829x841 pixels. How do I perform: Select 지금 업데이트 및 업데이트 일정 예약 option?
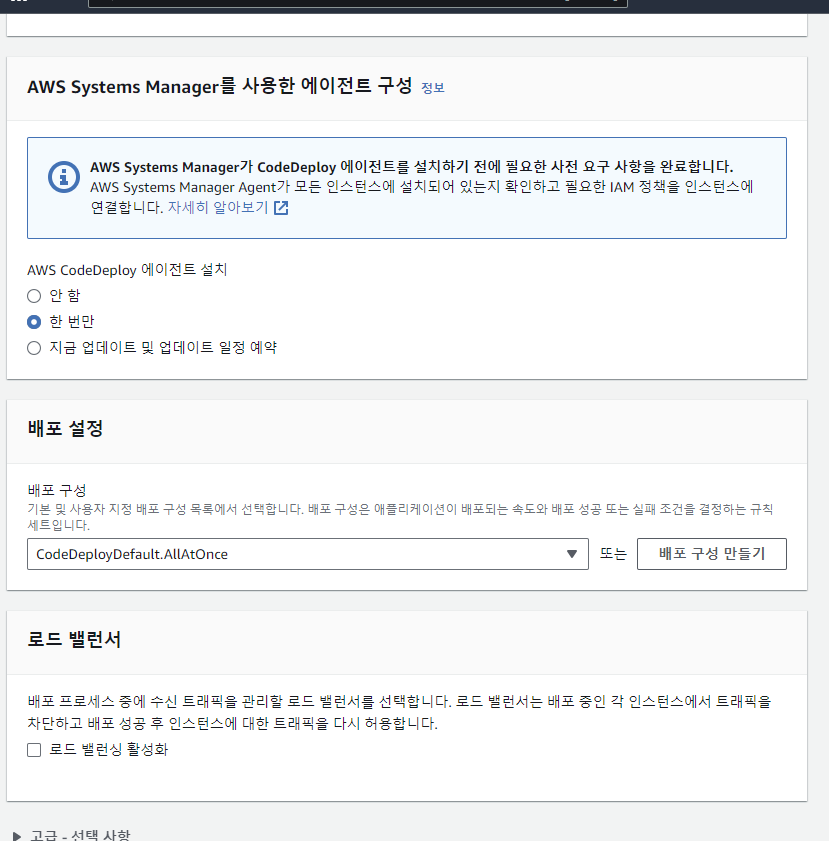tap(34, 348)
